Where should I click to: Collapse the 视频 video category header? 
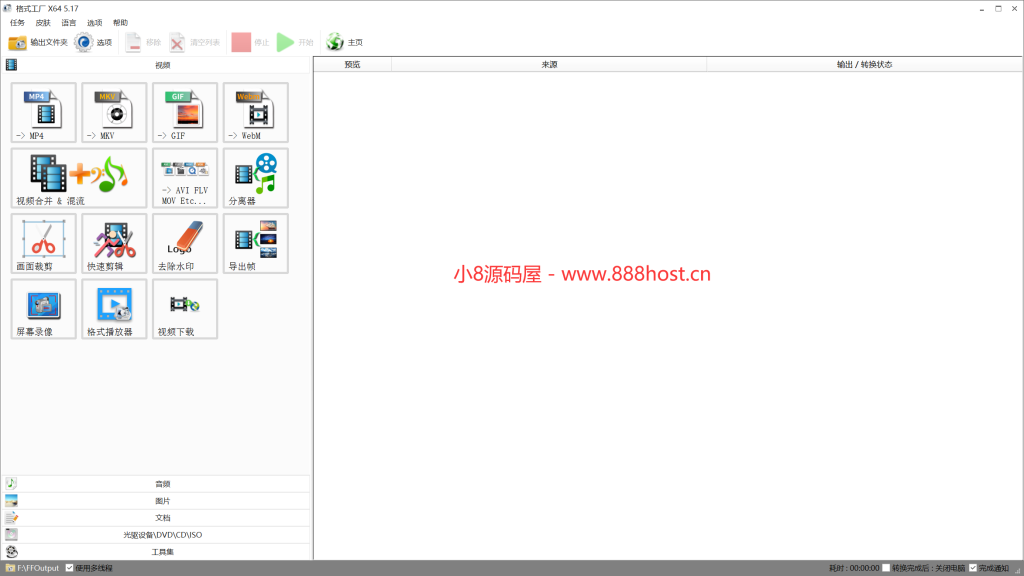point(156,65)
